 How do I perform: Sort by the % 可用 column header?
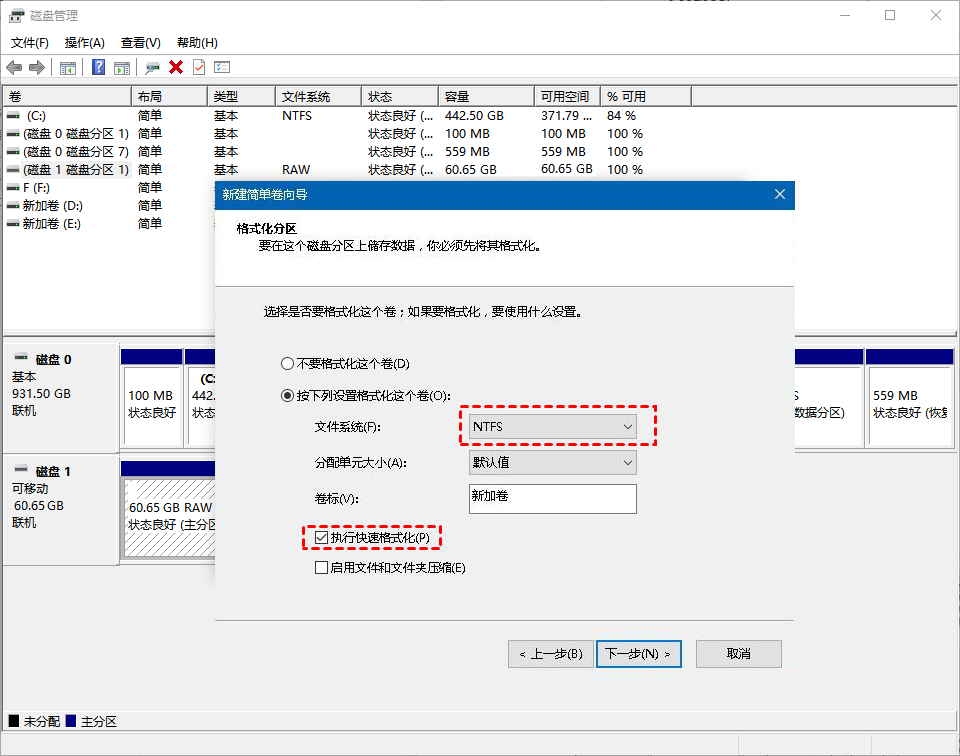tap(645, 97)
